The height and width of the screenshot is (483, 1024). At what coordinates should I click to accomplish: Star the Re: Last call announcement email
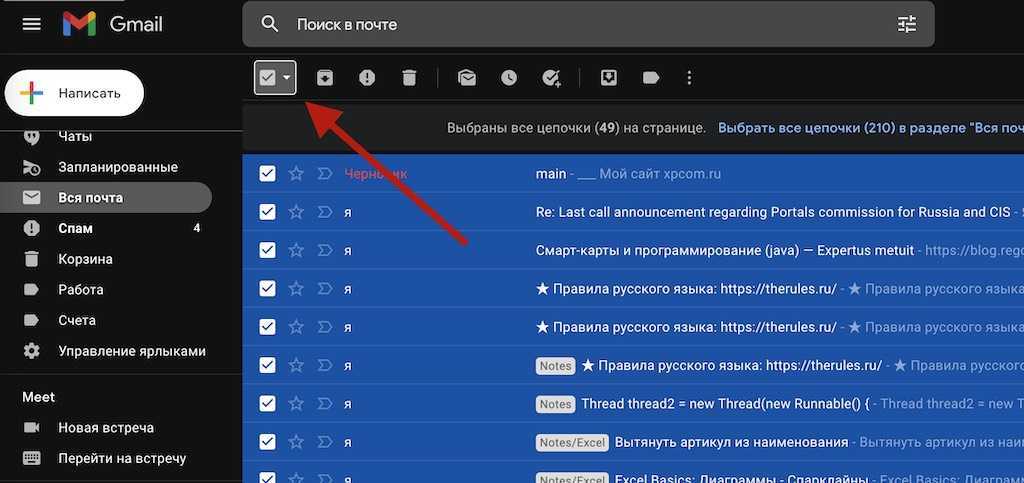point(296,212)
